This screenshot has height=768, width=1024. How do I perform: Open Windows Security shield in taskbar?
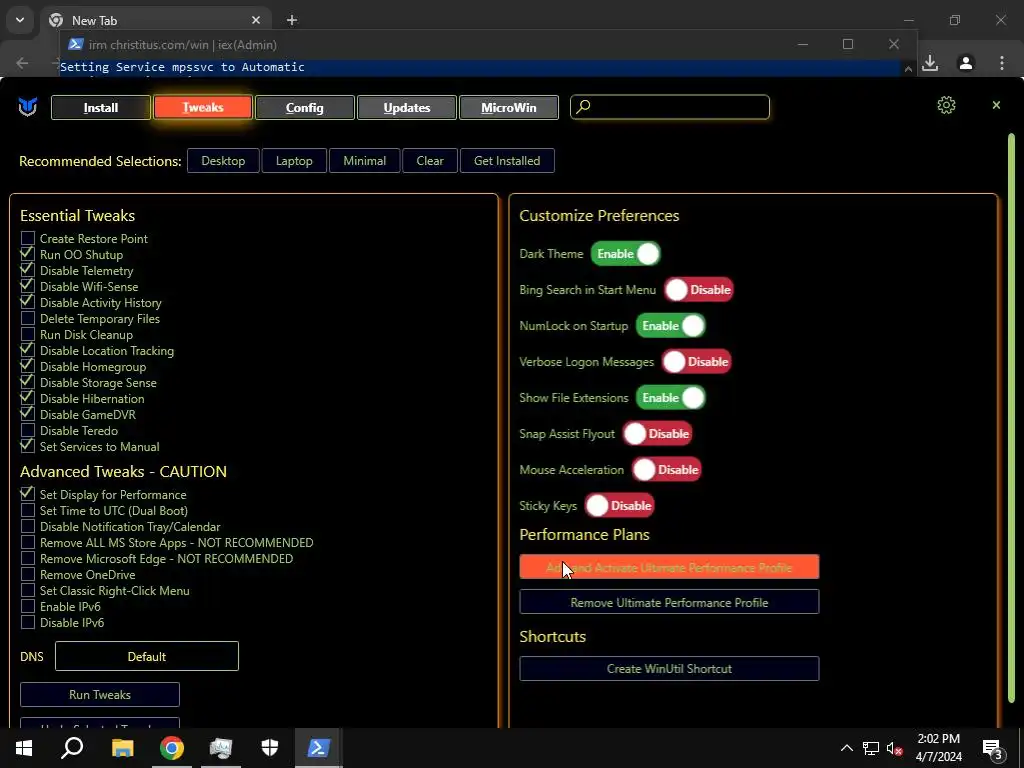point(270,748)
